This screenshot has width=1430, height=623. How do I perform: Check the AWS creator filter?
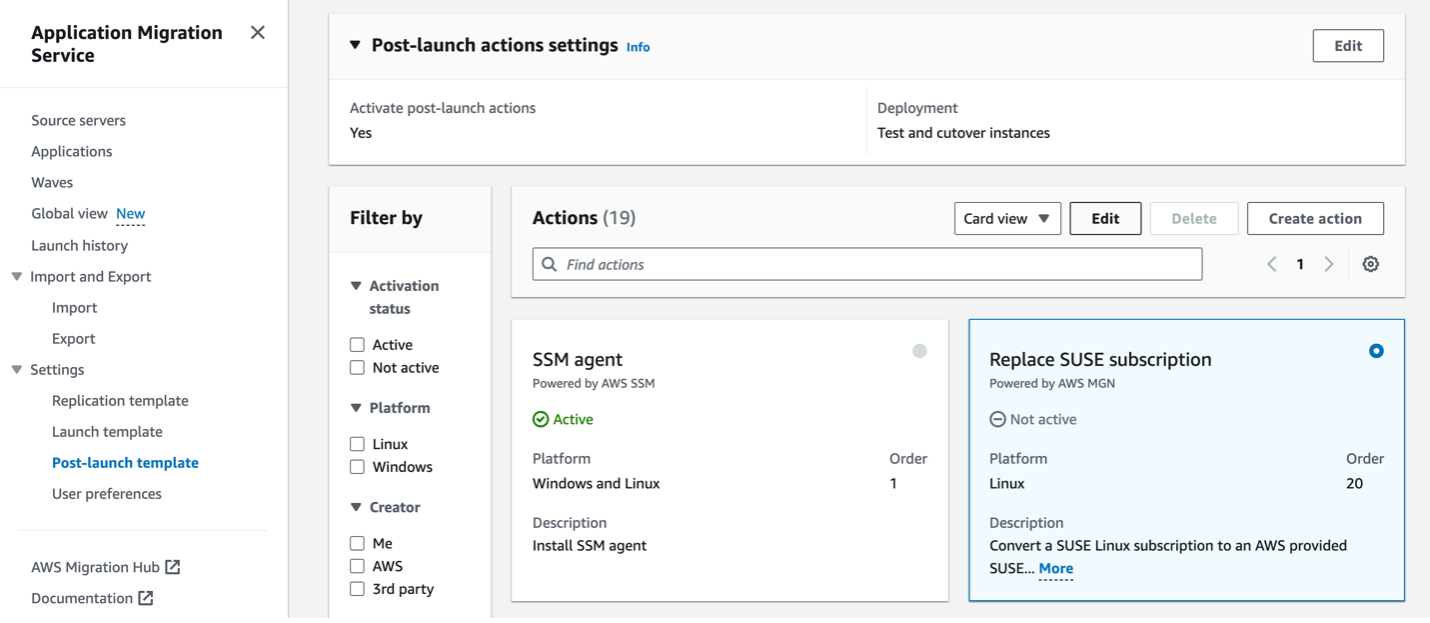pos(357,566)
